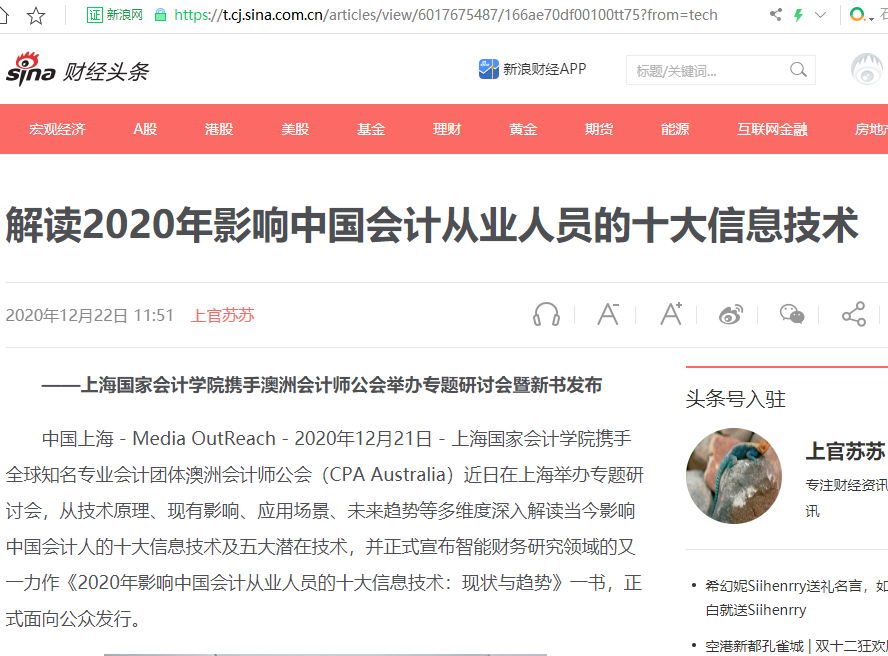888x656 pixels.
Task: Open author link 上官苏苏 beside the date
Action: click(x=223, y=315)
